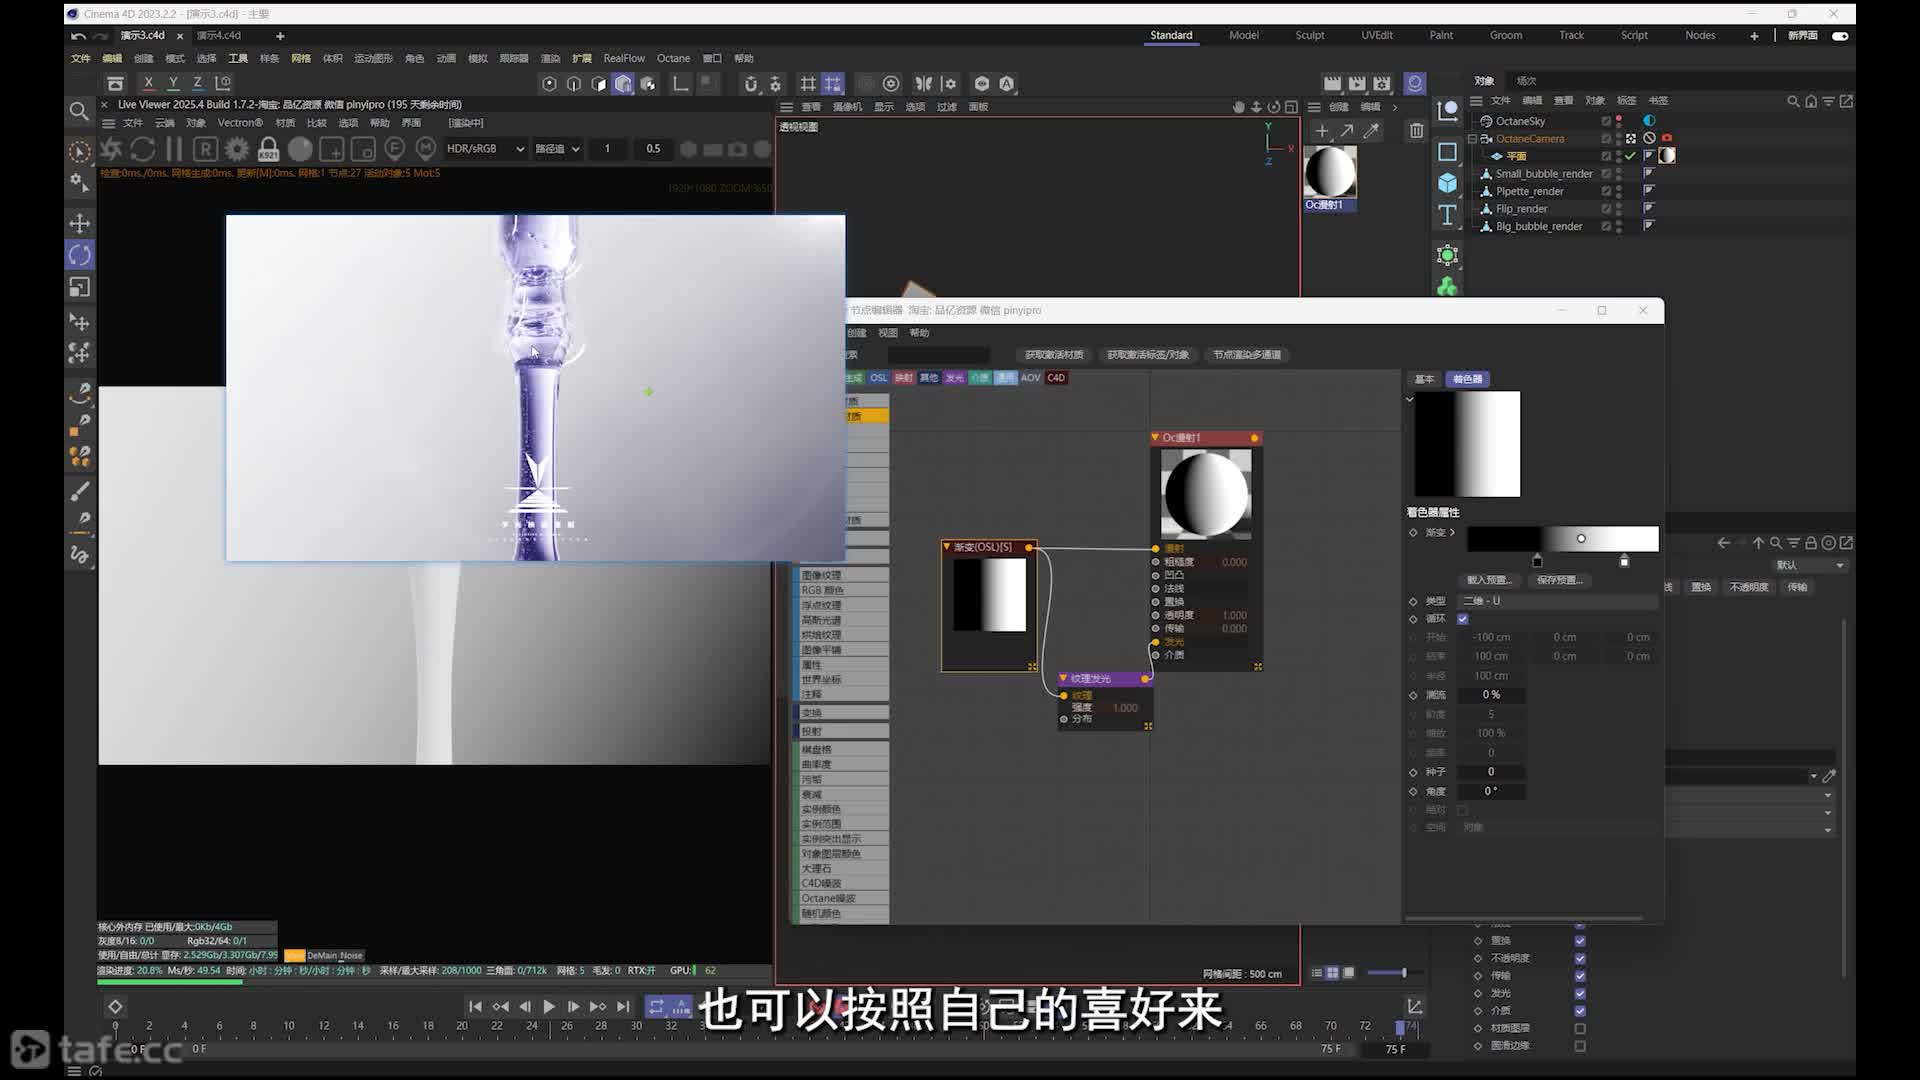Open the 路径追踪 kernel dropdown
1920x1080 pixels.
pyautogui.click(x=557, y=149)
